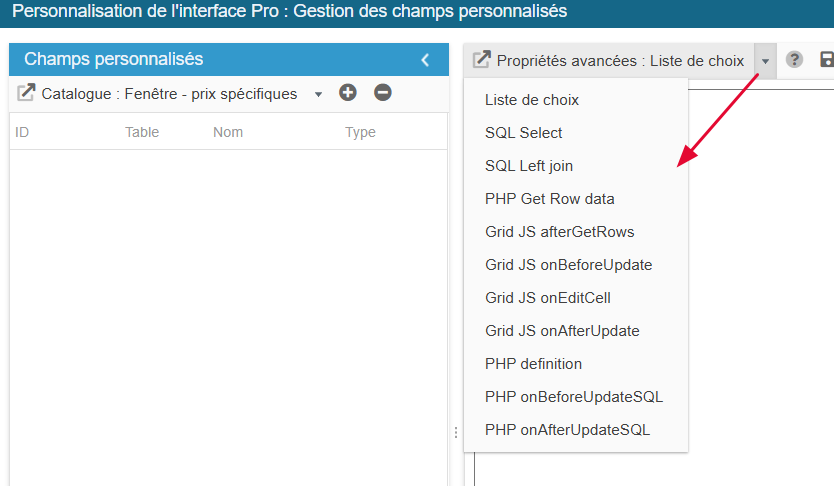Click the help question mark icon
834x486 pixels.
(795, 60)
